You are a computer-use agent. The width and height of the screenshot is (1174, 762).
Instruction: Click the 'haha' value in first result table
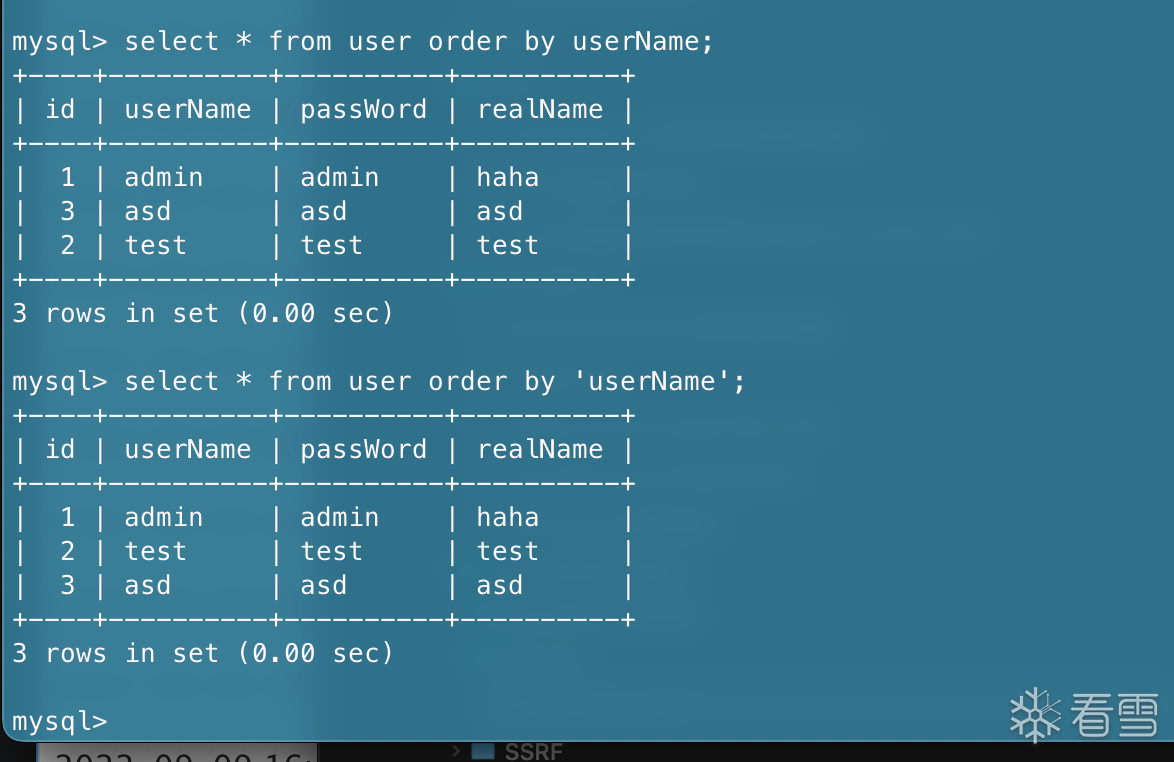tap(507, 178)
